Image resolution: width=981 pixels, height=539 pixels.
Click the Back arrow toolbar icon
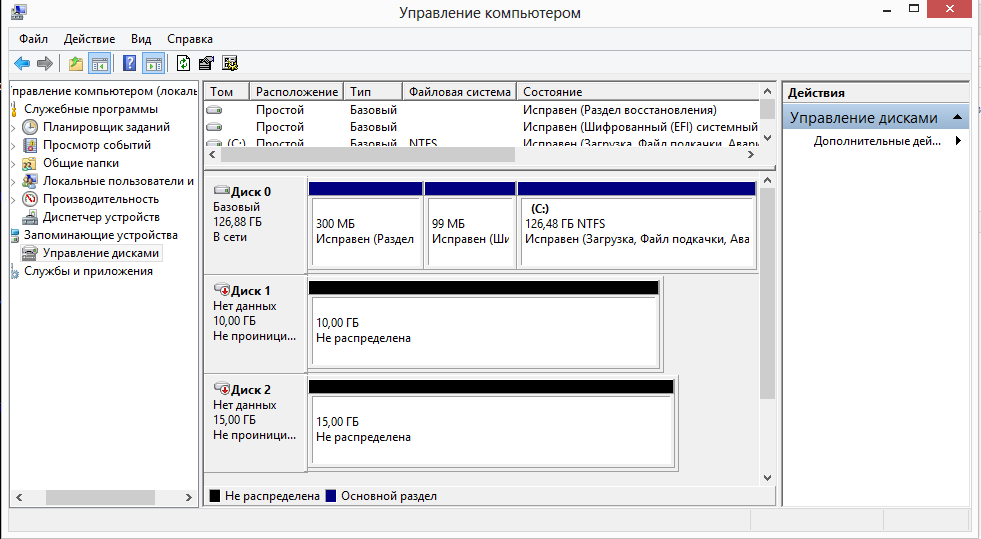[22, 63]
